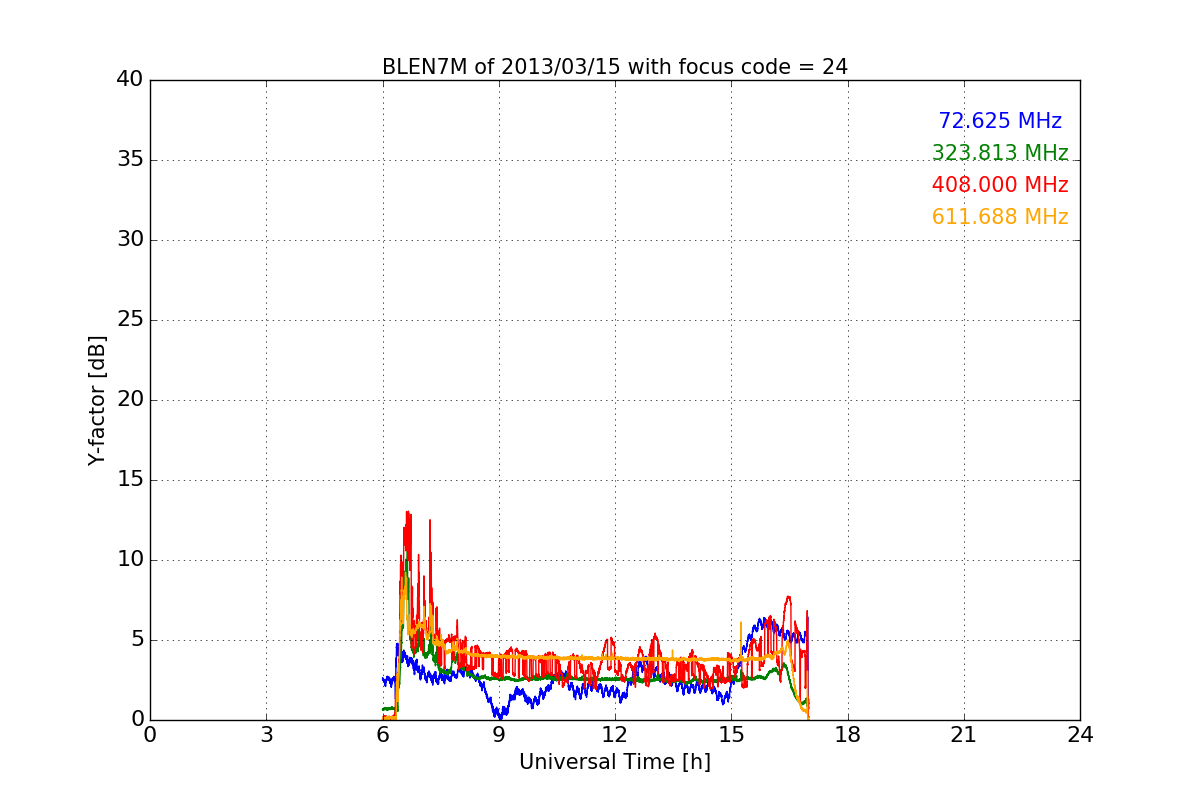Image resolution: width=1200 pixels, height=800 pixels.
Task: Click the y-axis tick label 5
Action: (x=137, y=640)
